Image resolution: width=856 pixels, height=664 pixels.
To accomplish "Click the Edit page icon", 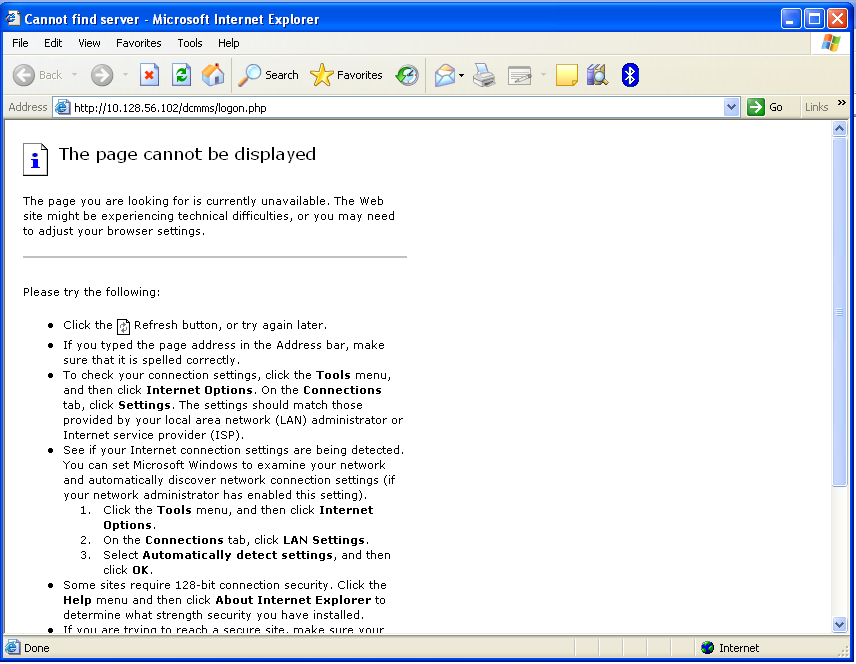I will (x=519, y=75).
